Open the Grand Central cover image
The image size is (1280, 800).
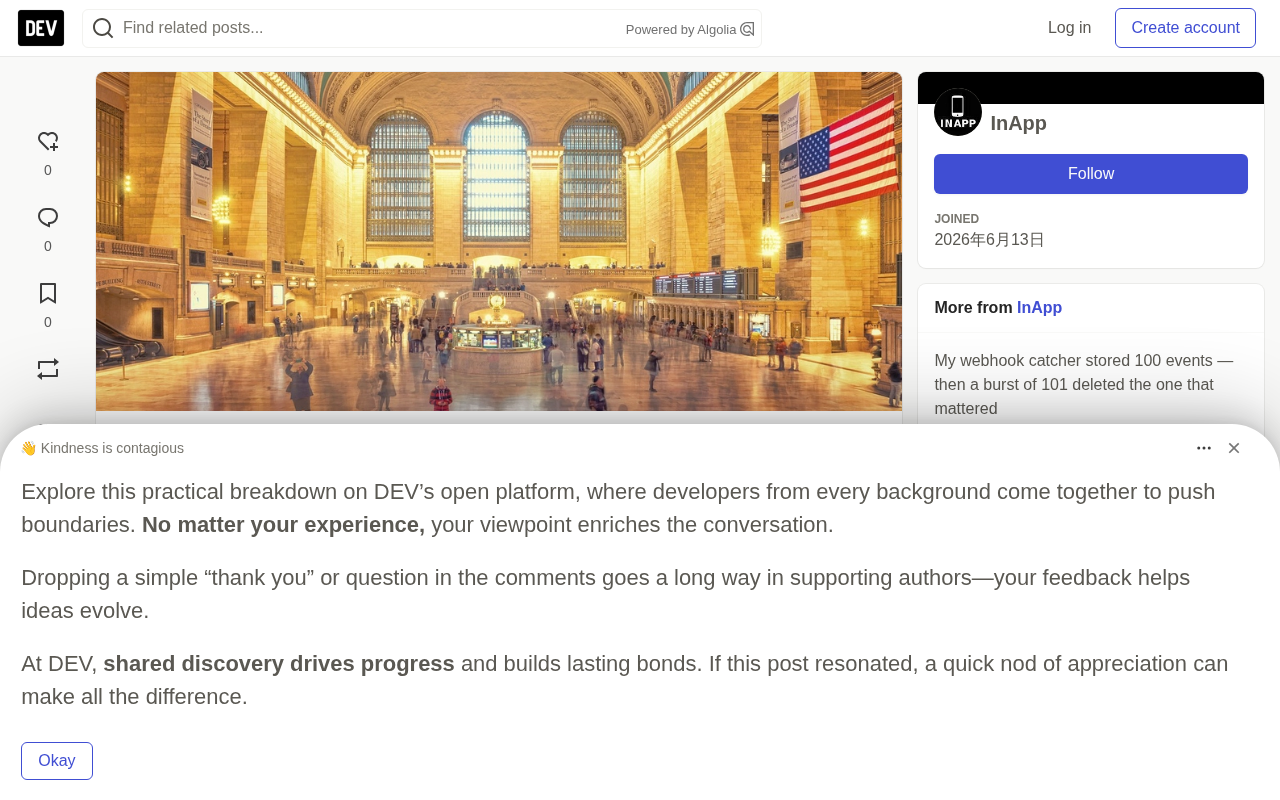pos(499,241)
